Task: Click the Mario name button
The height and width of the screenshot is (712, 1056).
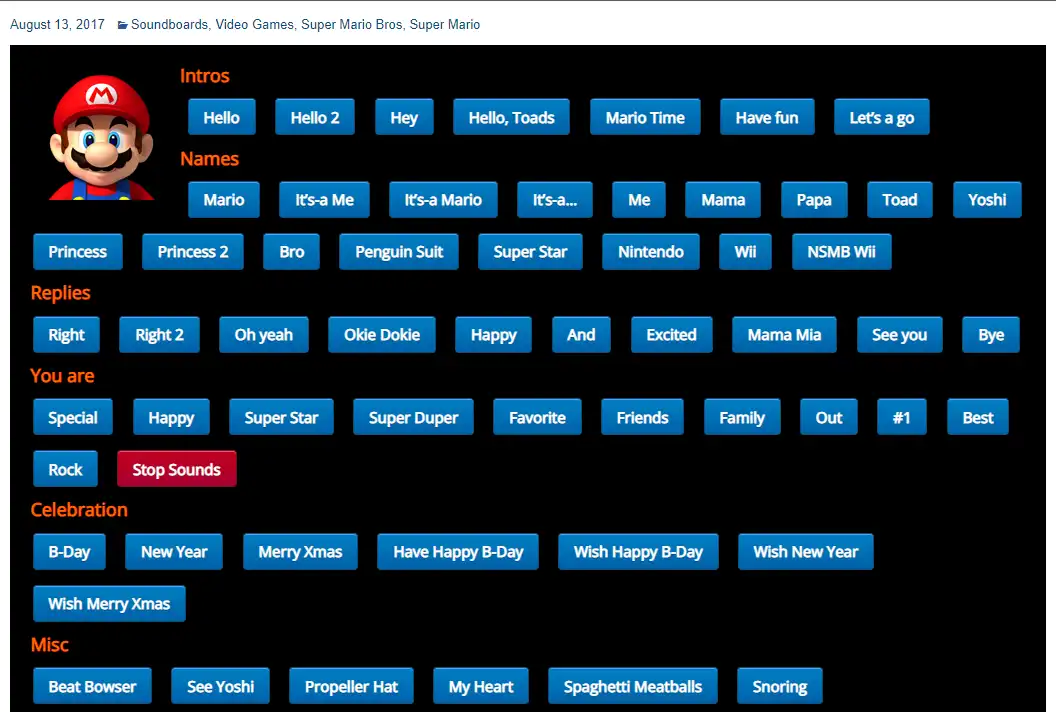Action: [224, 199]
